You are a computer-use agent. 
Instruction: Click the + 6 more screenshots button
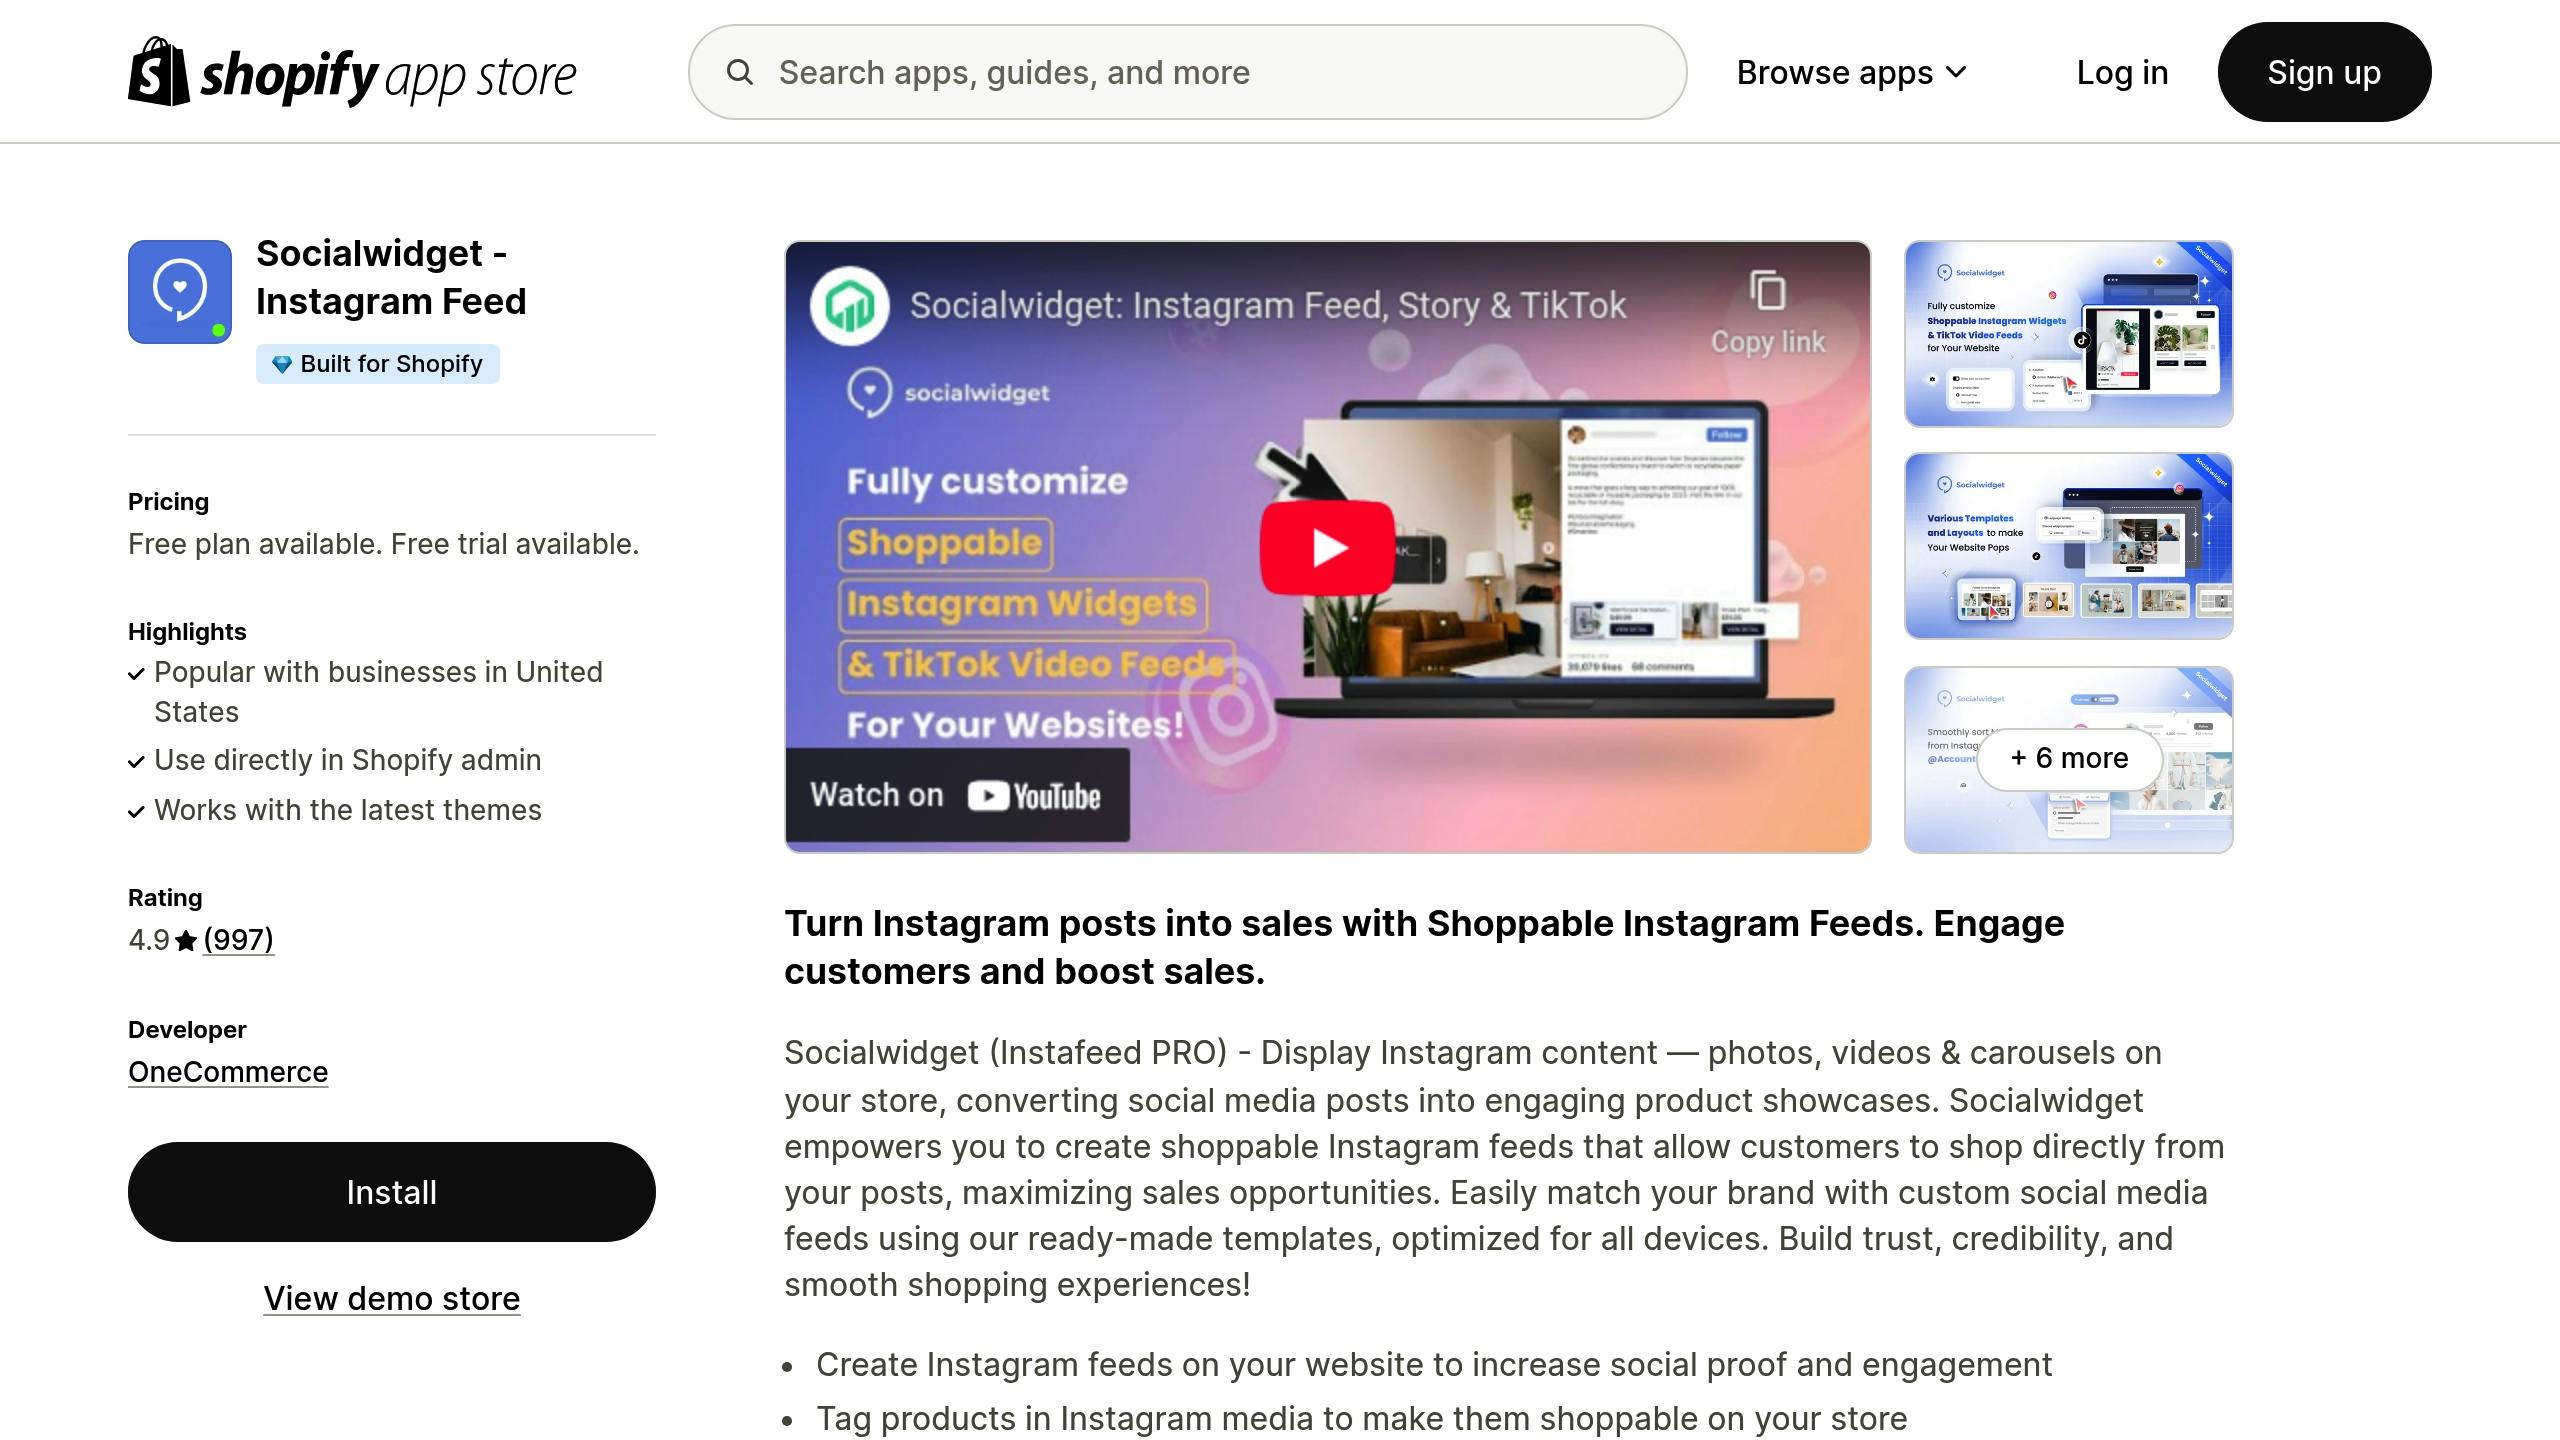pyautogui.click(x=2069, y=758)
